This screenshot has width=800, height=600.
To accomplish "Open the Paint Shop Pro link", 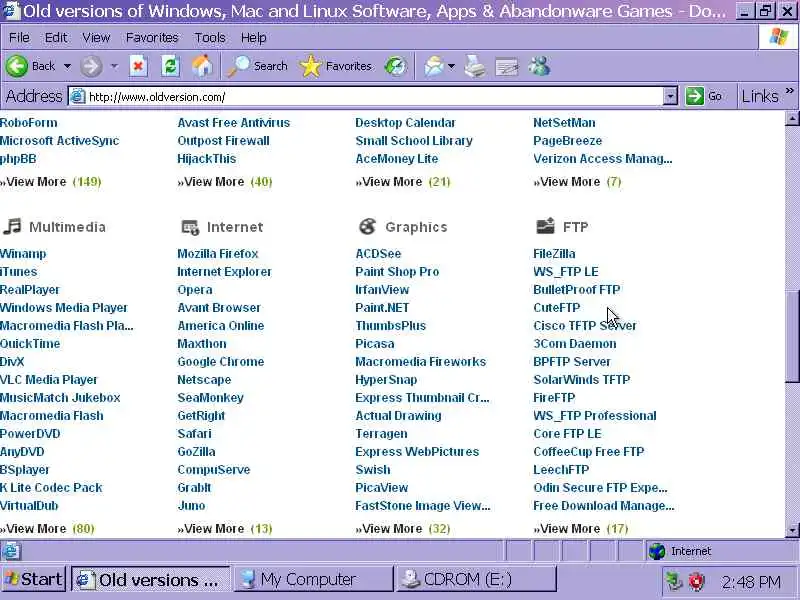I will pos(397,271).
